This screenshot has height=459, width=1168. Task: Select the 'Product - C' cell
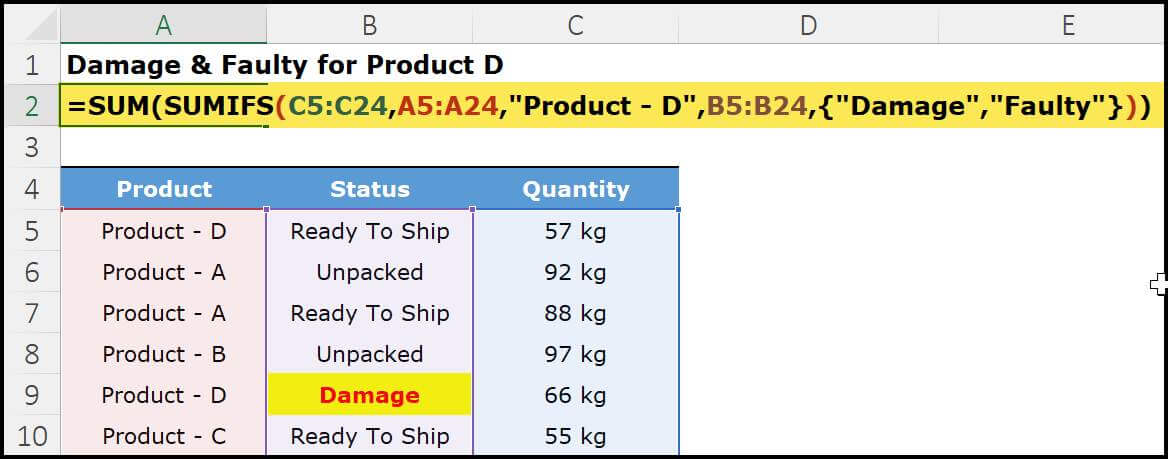[164, 436]
